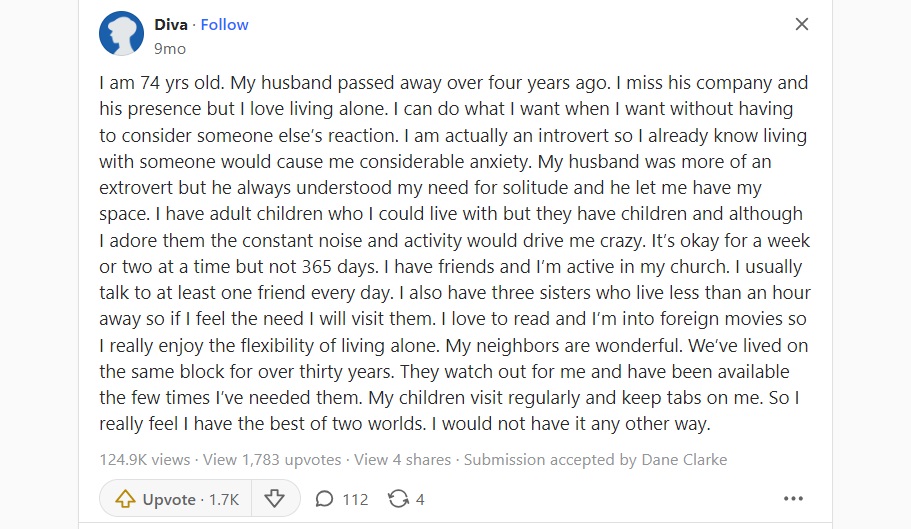Open the comments speech bubble icon
This screenshot has height=529, width=911.
click(x=324, y=499)
